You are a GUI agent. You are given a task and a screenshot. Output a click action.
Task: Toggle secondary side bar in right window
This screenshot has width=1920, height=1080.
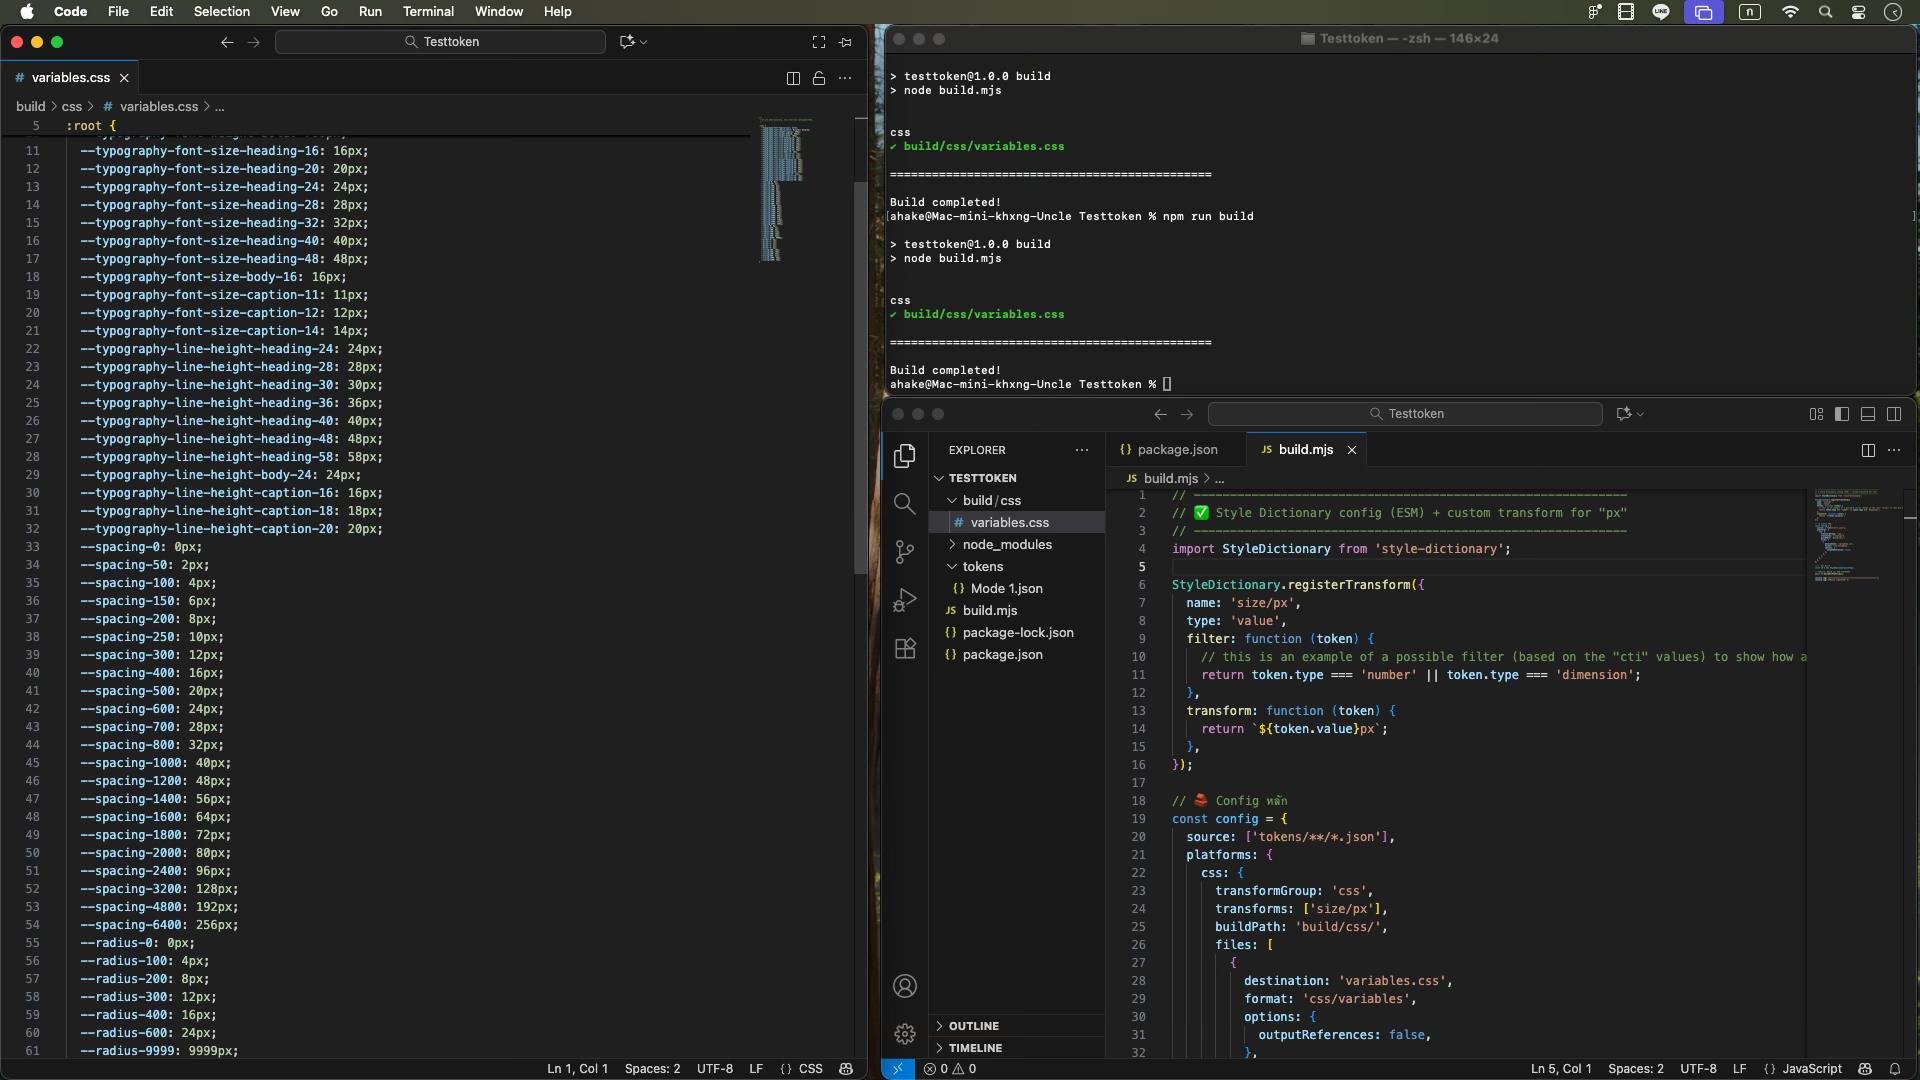(x=1894, y=414)
